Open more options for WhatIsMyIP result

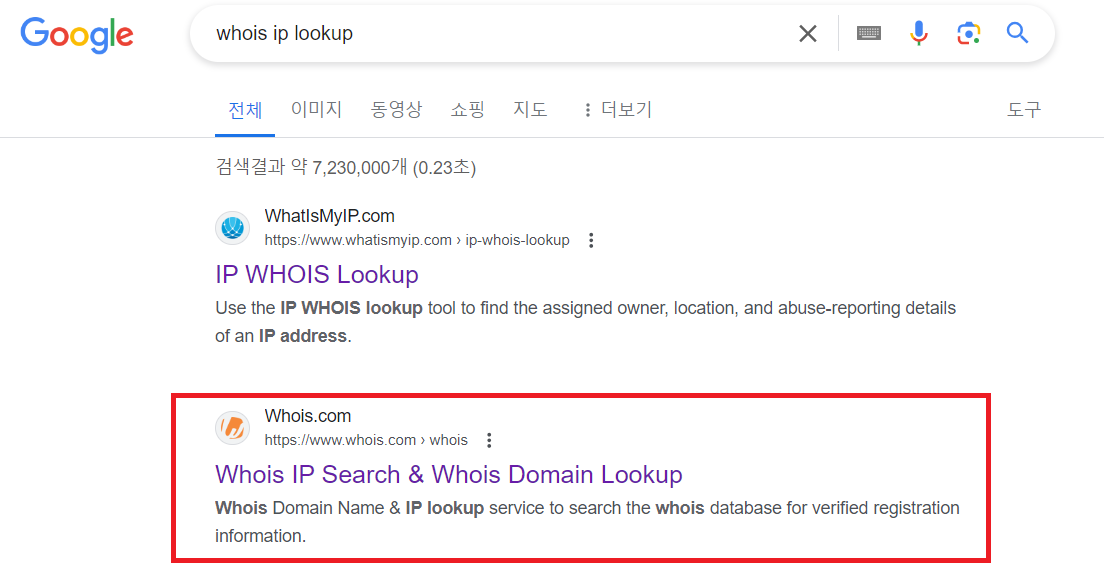click(591, 241)
